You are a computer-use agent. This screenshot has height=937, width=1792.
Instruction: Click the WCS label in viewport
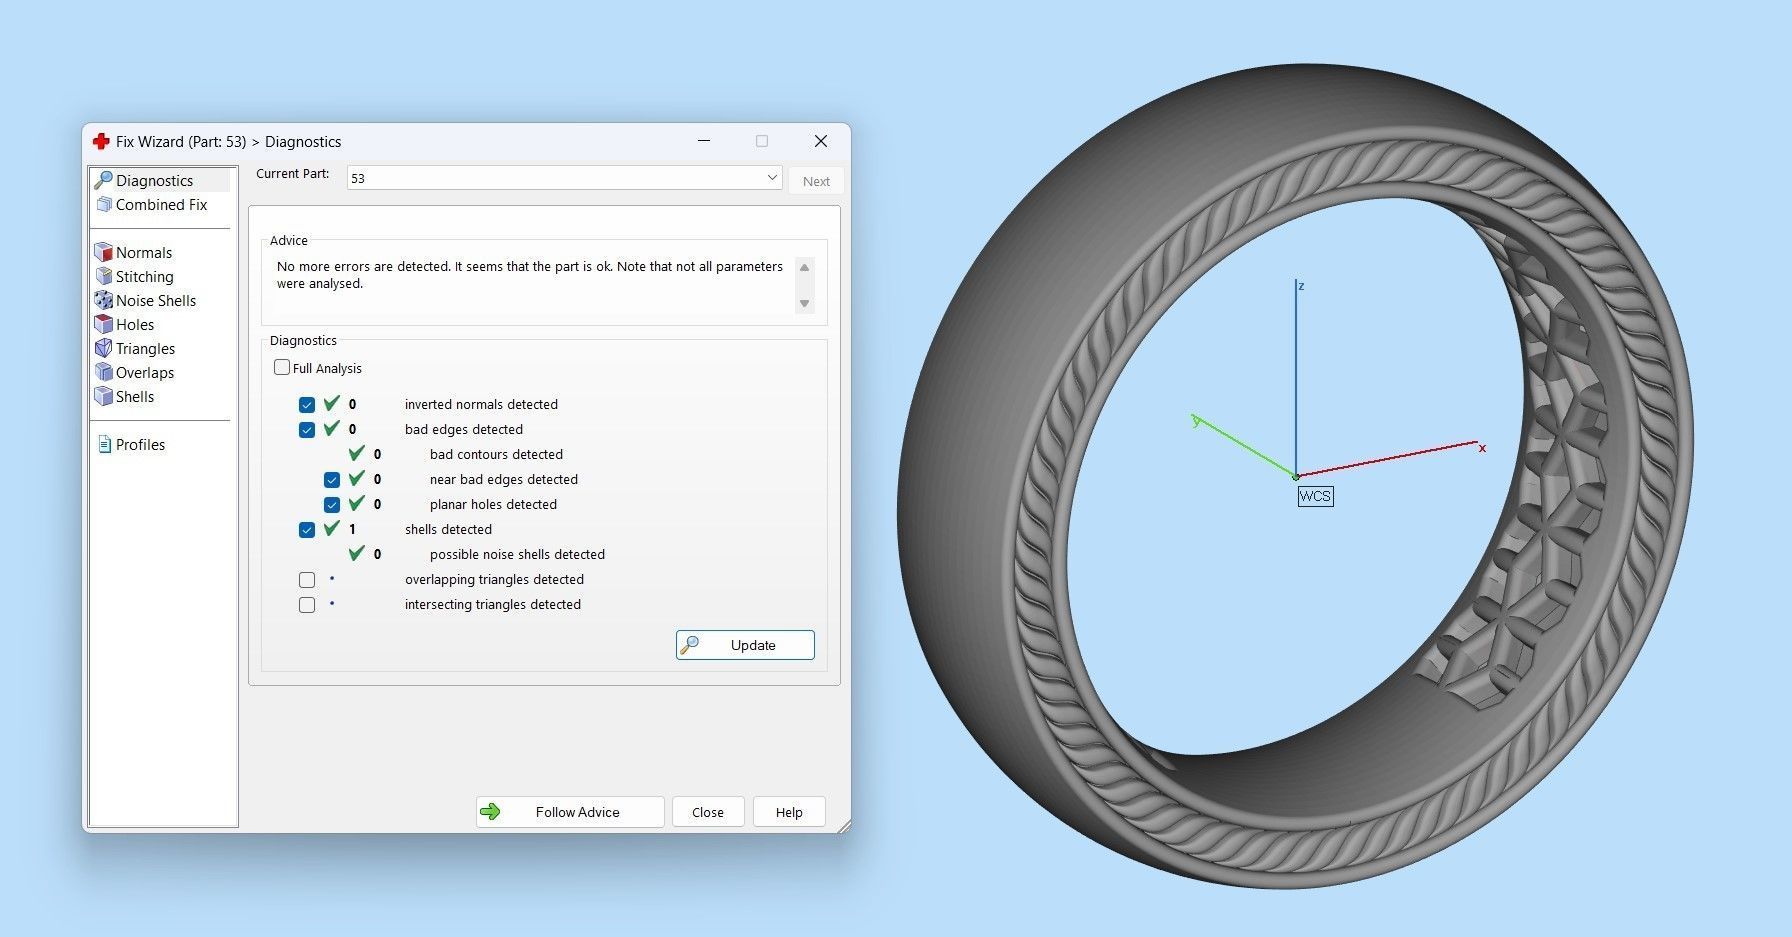coord(1315,496)
